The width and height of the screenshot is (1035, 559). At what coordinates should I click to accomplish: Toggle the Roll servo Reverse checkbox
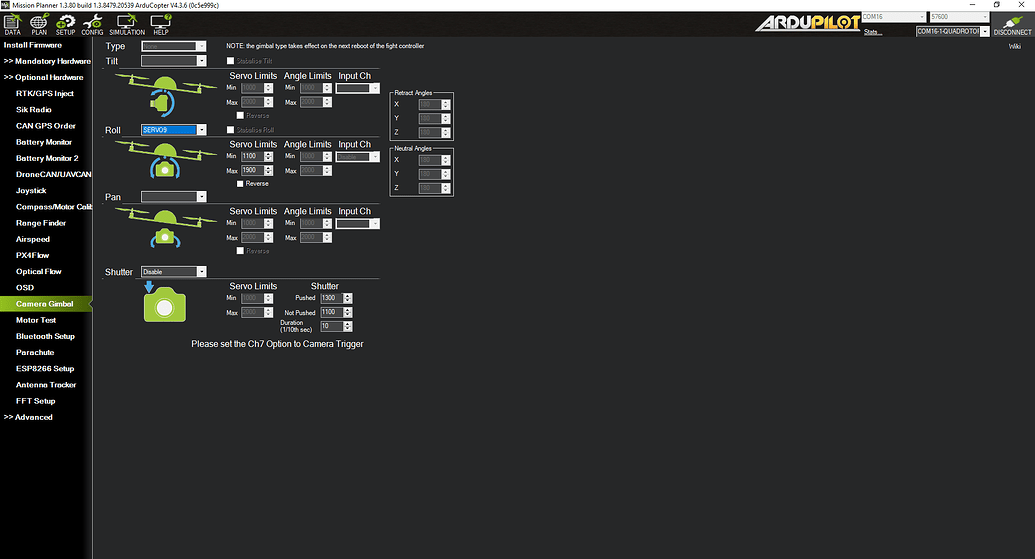pos(240,184)
